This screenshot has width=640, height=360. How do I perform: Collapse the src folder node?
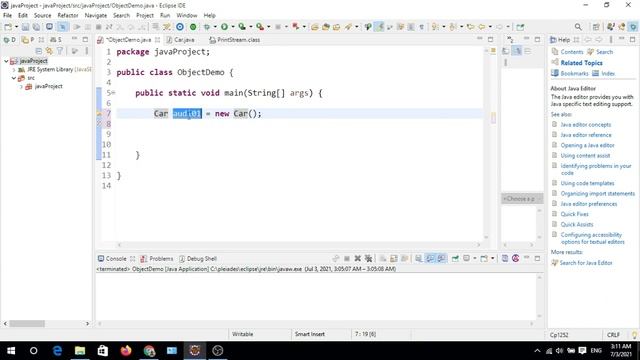click(14, 78)
